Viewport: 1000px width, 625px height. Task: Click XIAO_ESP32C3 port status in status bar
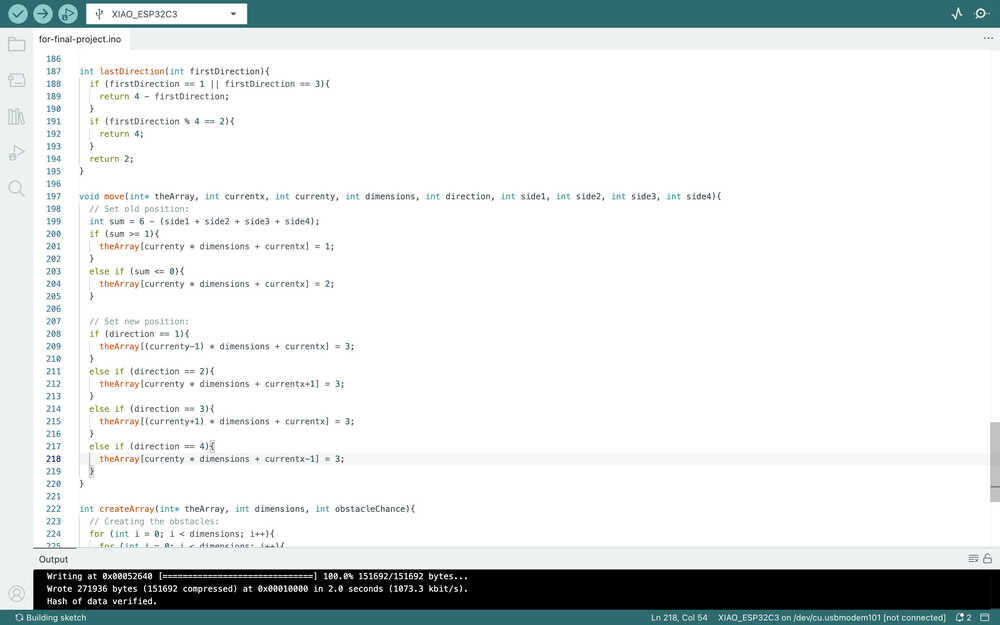(x=832, y=617)
